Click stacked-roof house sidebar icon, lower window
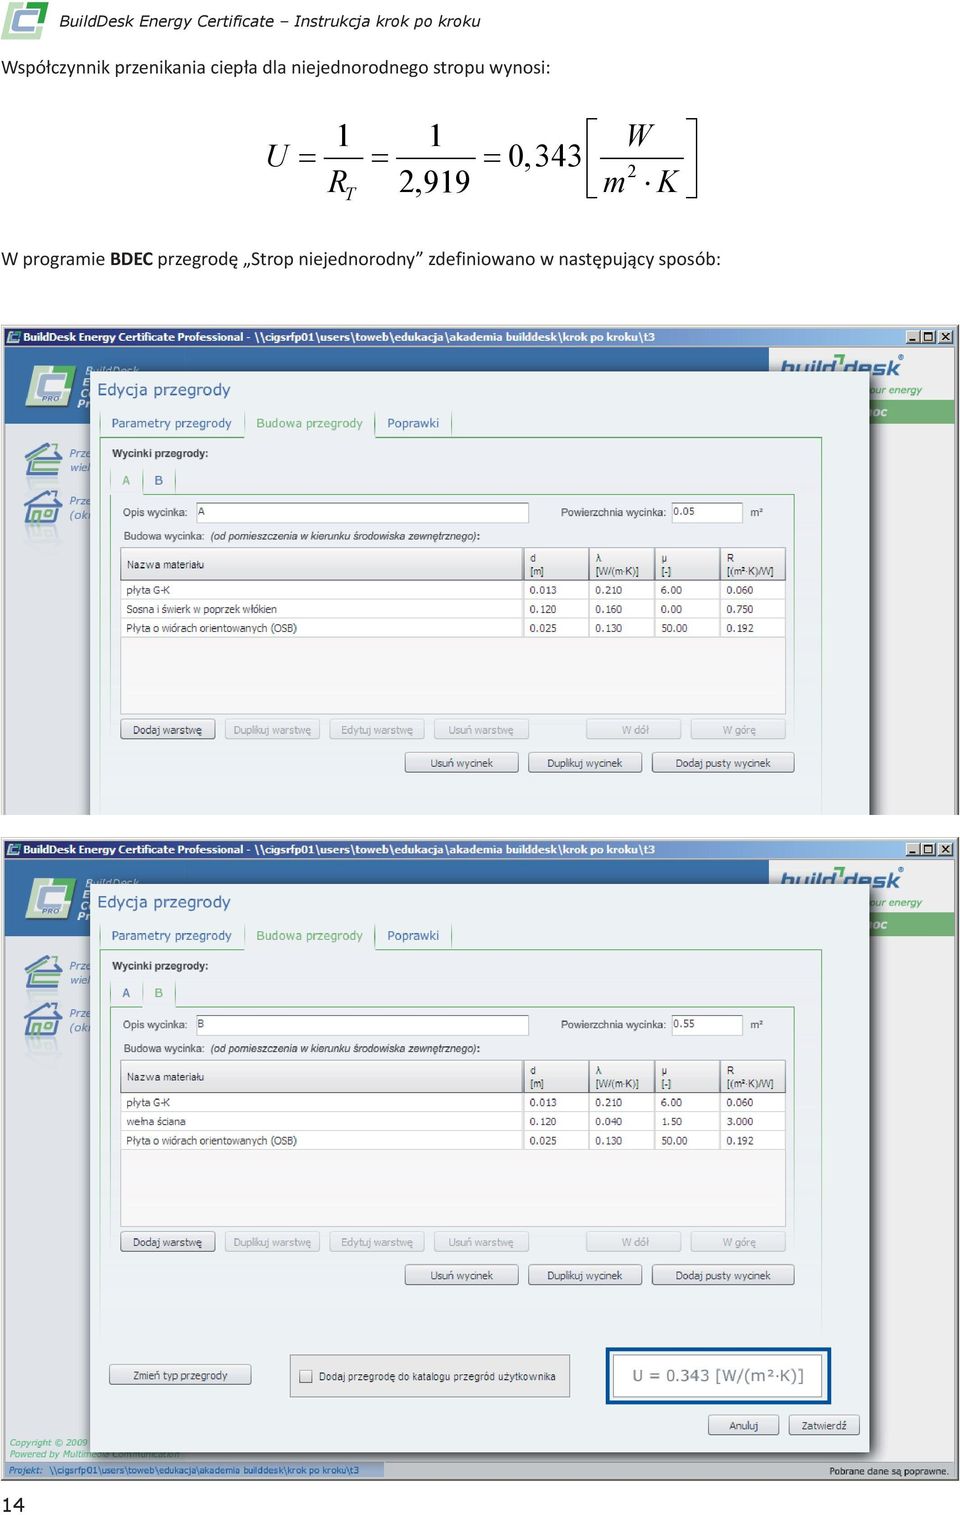This screenshot has height=1515, width=960. click(43, 971)
